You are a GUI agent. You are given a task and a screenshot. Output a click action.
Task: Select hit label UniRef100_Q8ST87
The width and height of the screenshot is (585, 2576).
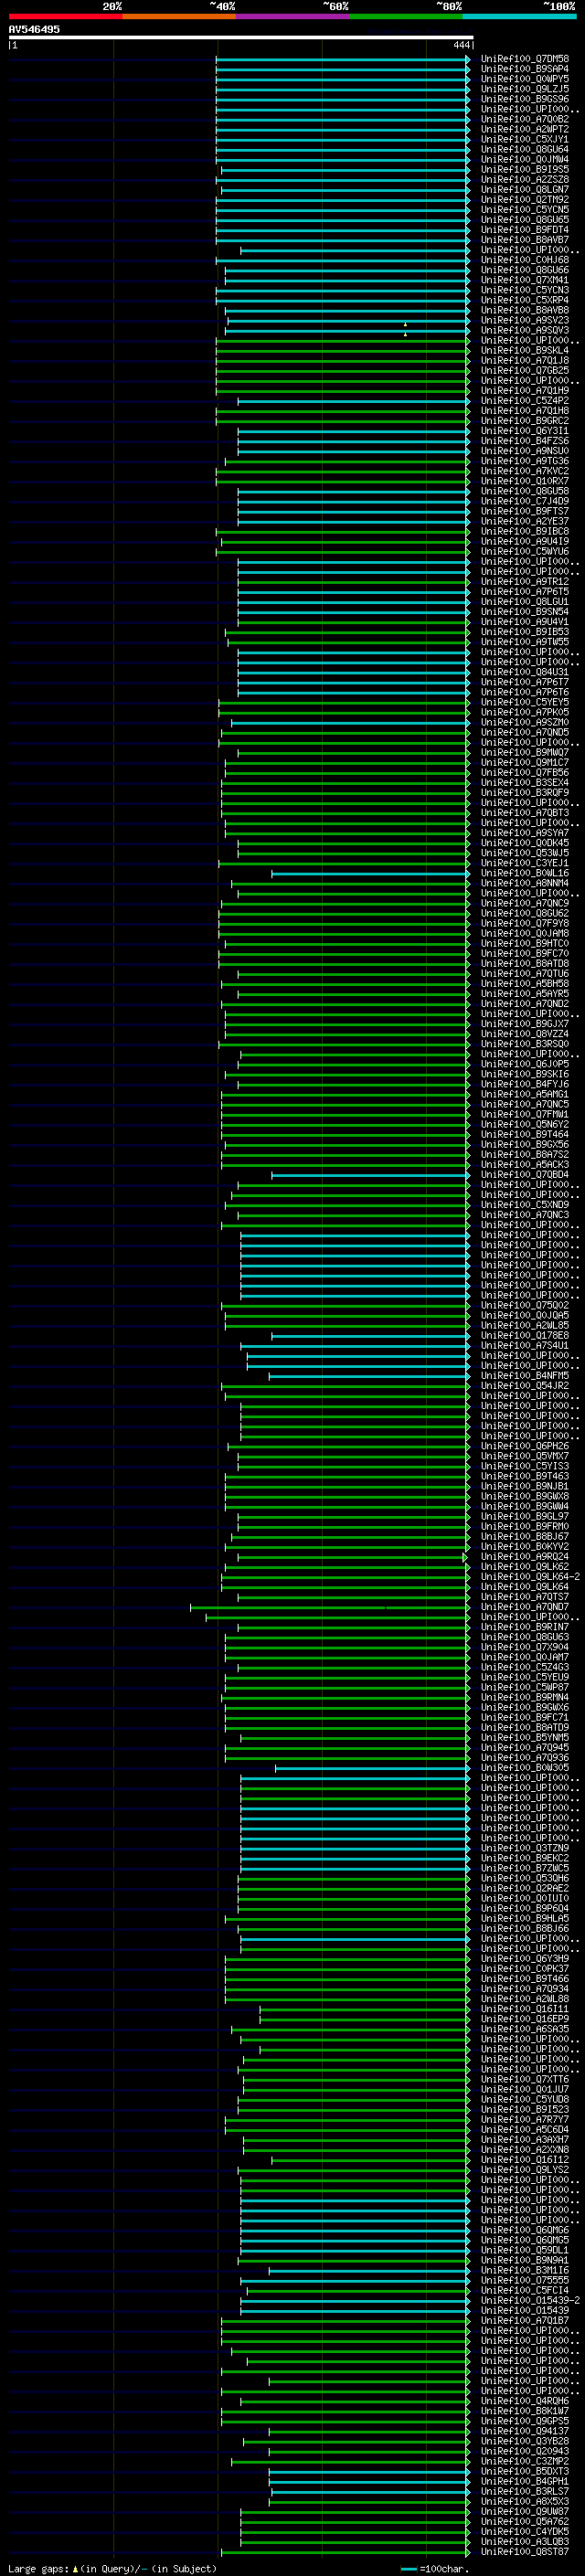click(x=525, y=2551)
